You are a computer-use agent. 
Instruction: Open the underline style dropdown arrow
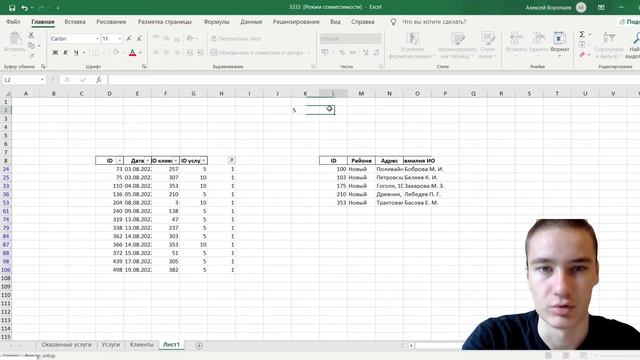pyautogui.click(x=84, y=53)
